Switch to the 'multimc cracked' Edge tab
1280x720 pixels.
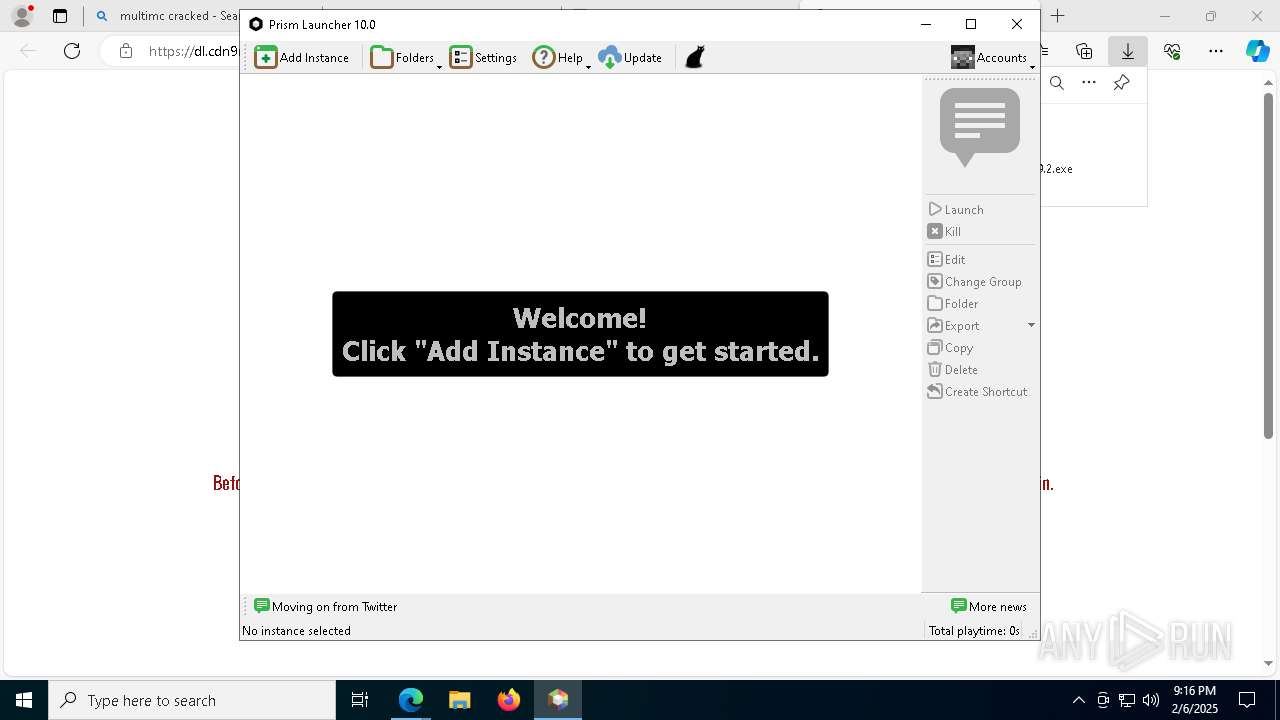pyautogui.click(x=165, y=16)
